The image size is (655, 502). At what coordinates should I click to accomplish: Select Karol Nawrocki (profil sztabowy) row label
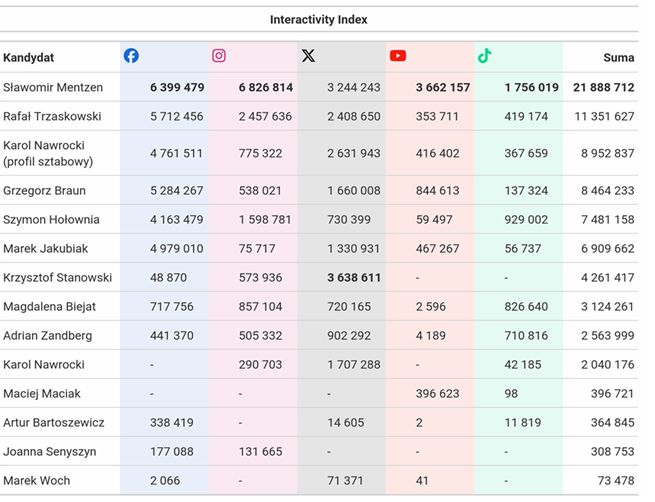pyautogui.click(x=48, y=153)
